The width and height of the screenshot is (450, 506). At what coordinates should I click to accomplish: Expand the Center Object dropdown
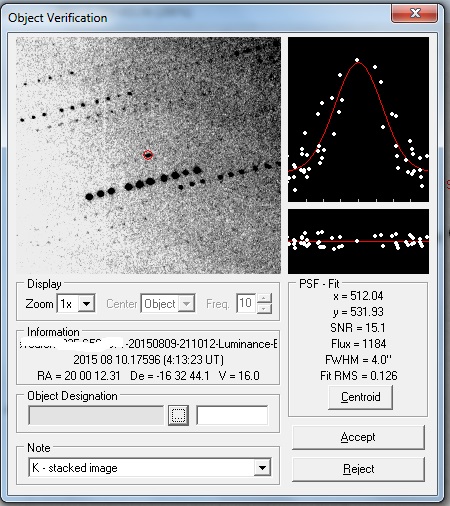[x=186, y=303]
